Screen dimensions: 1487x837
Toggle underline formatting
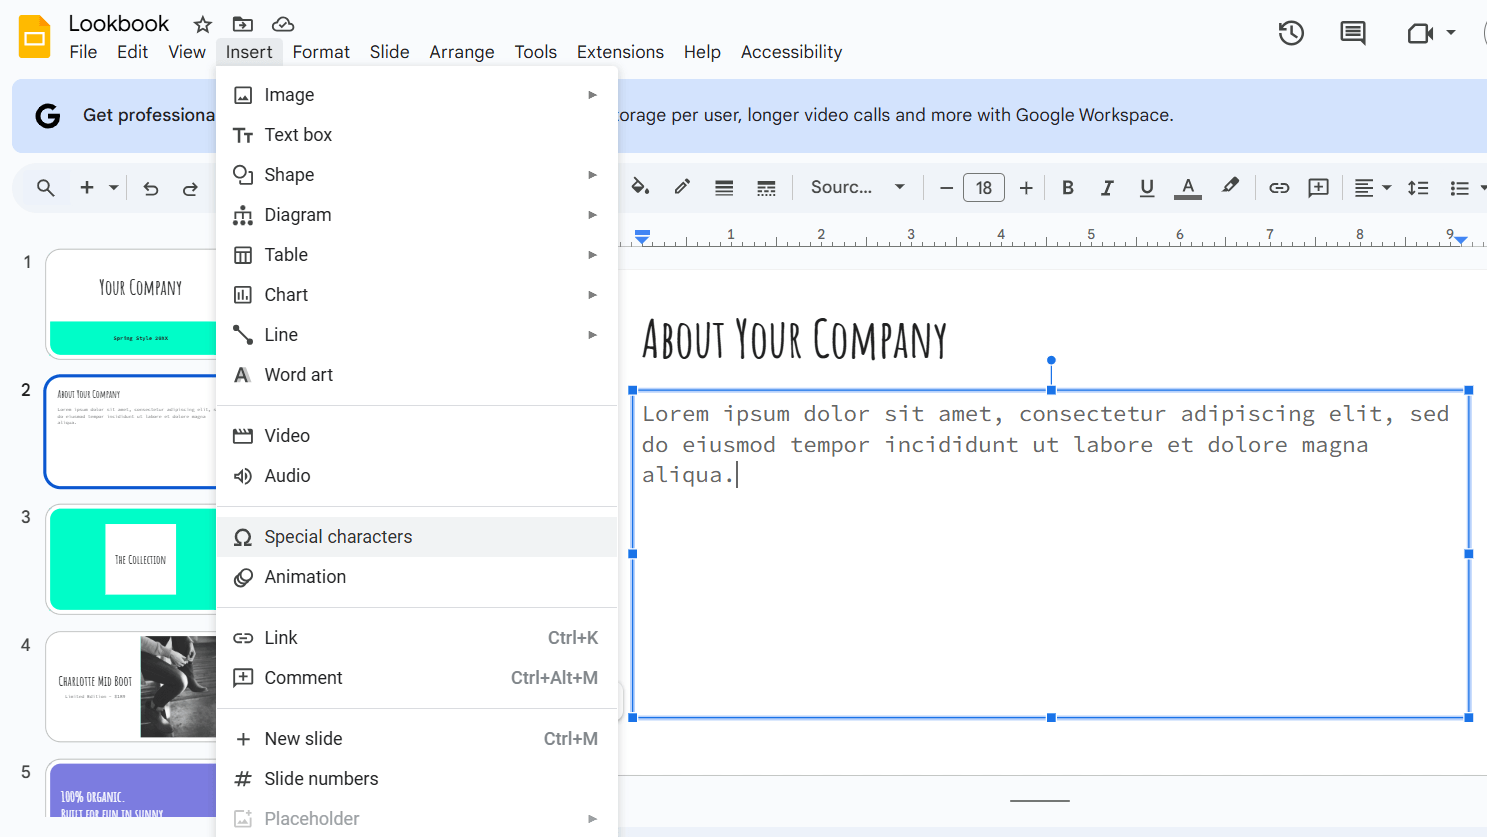(x=1147, y=187)
